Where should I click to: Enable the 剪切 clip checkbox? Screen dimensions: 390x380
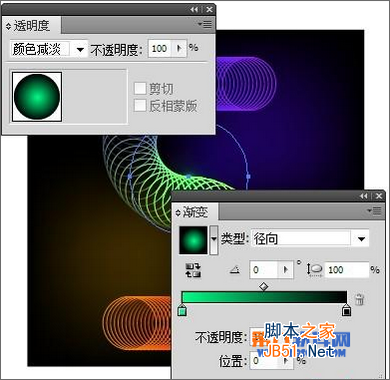[140, 89]
